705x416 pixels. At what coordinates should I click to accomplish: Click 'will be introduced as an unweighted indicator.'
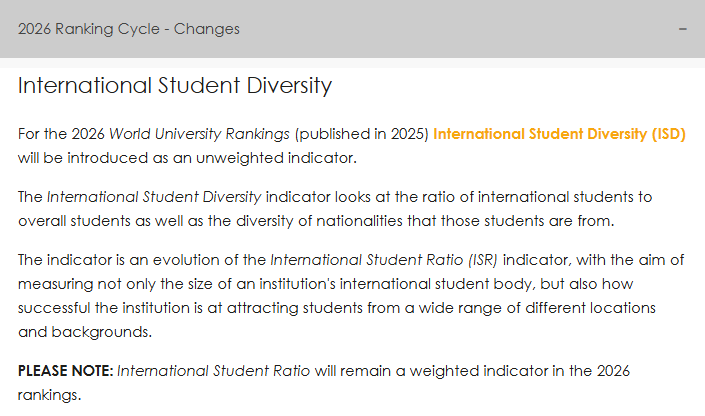[x=187, y=158]
